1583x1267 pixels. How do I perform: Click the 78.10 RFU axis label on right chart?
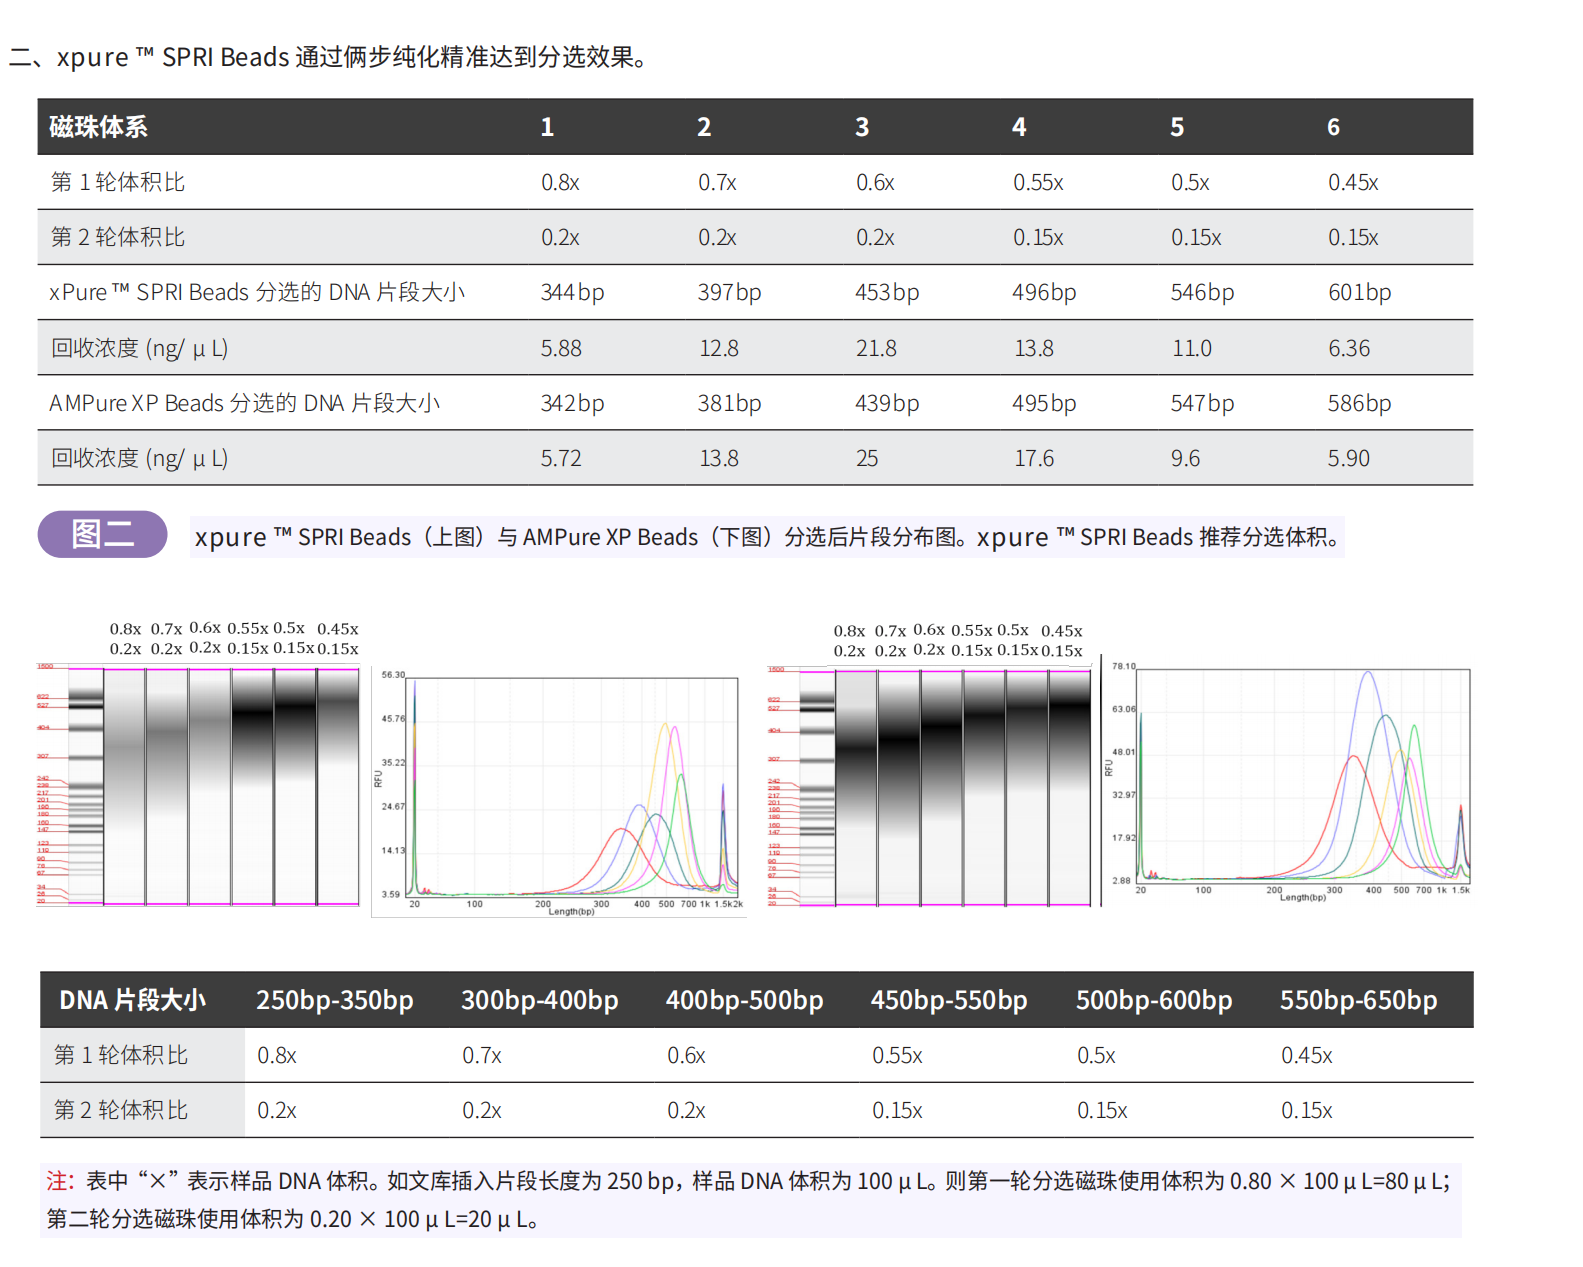click(1124, 666)
